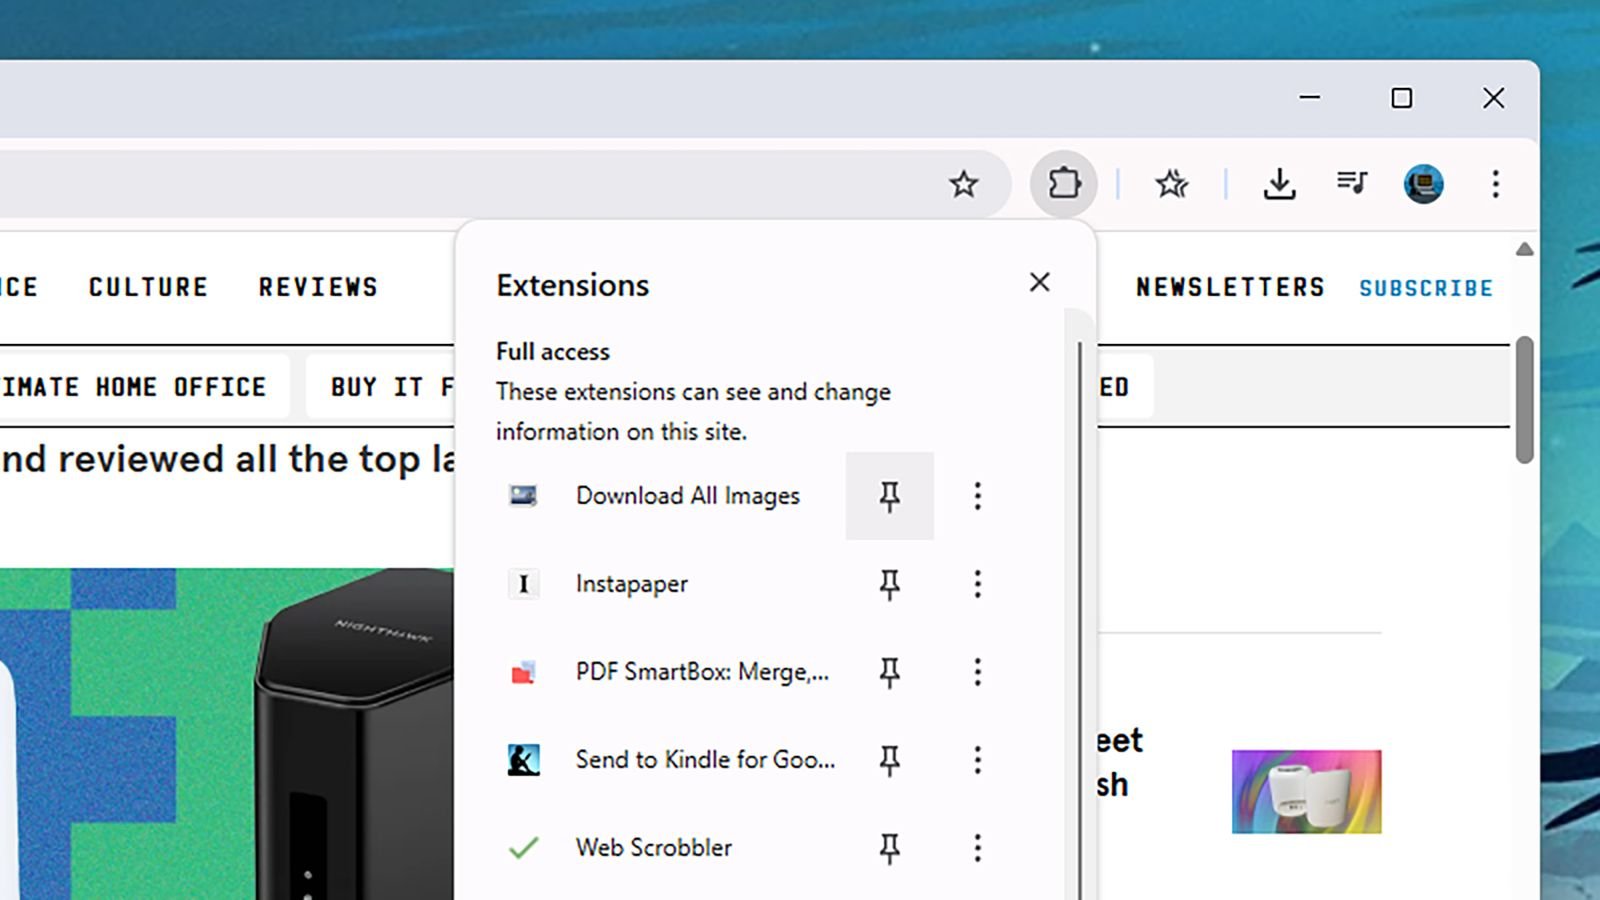This screenshot has height=900, width=1600.
Task: Click the Download All Images extension icon
Action: coord(523,495)
